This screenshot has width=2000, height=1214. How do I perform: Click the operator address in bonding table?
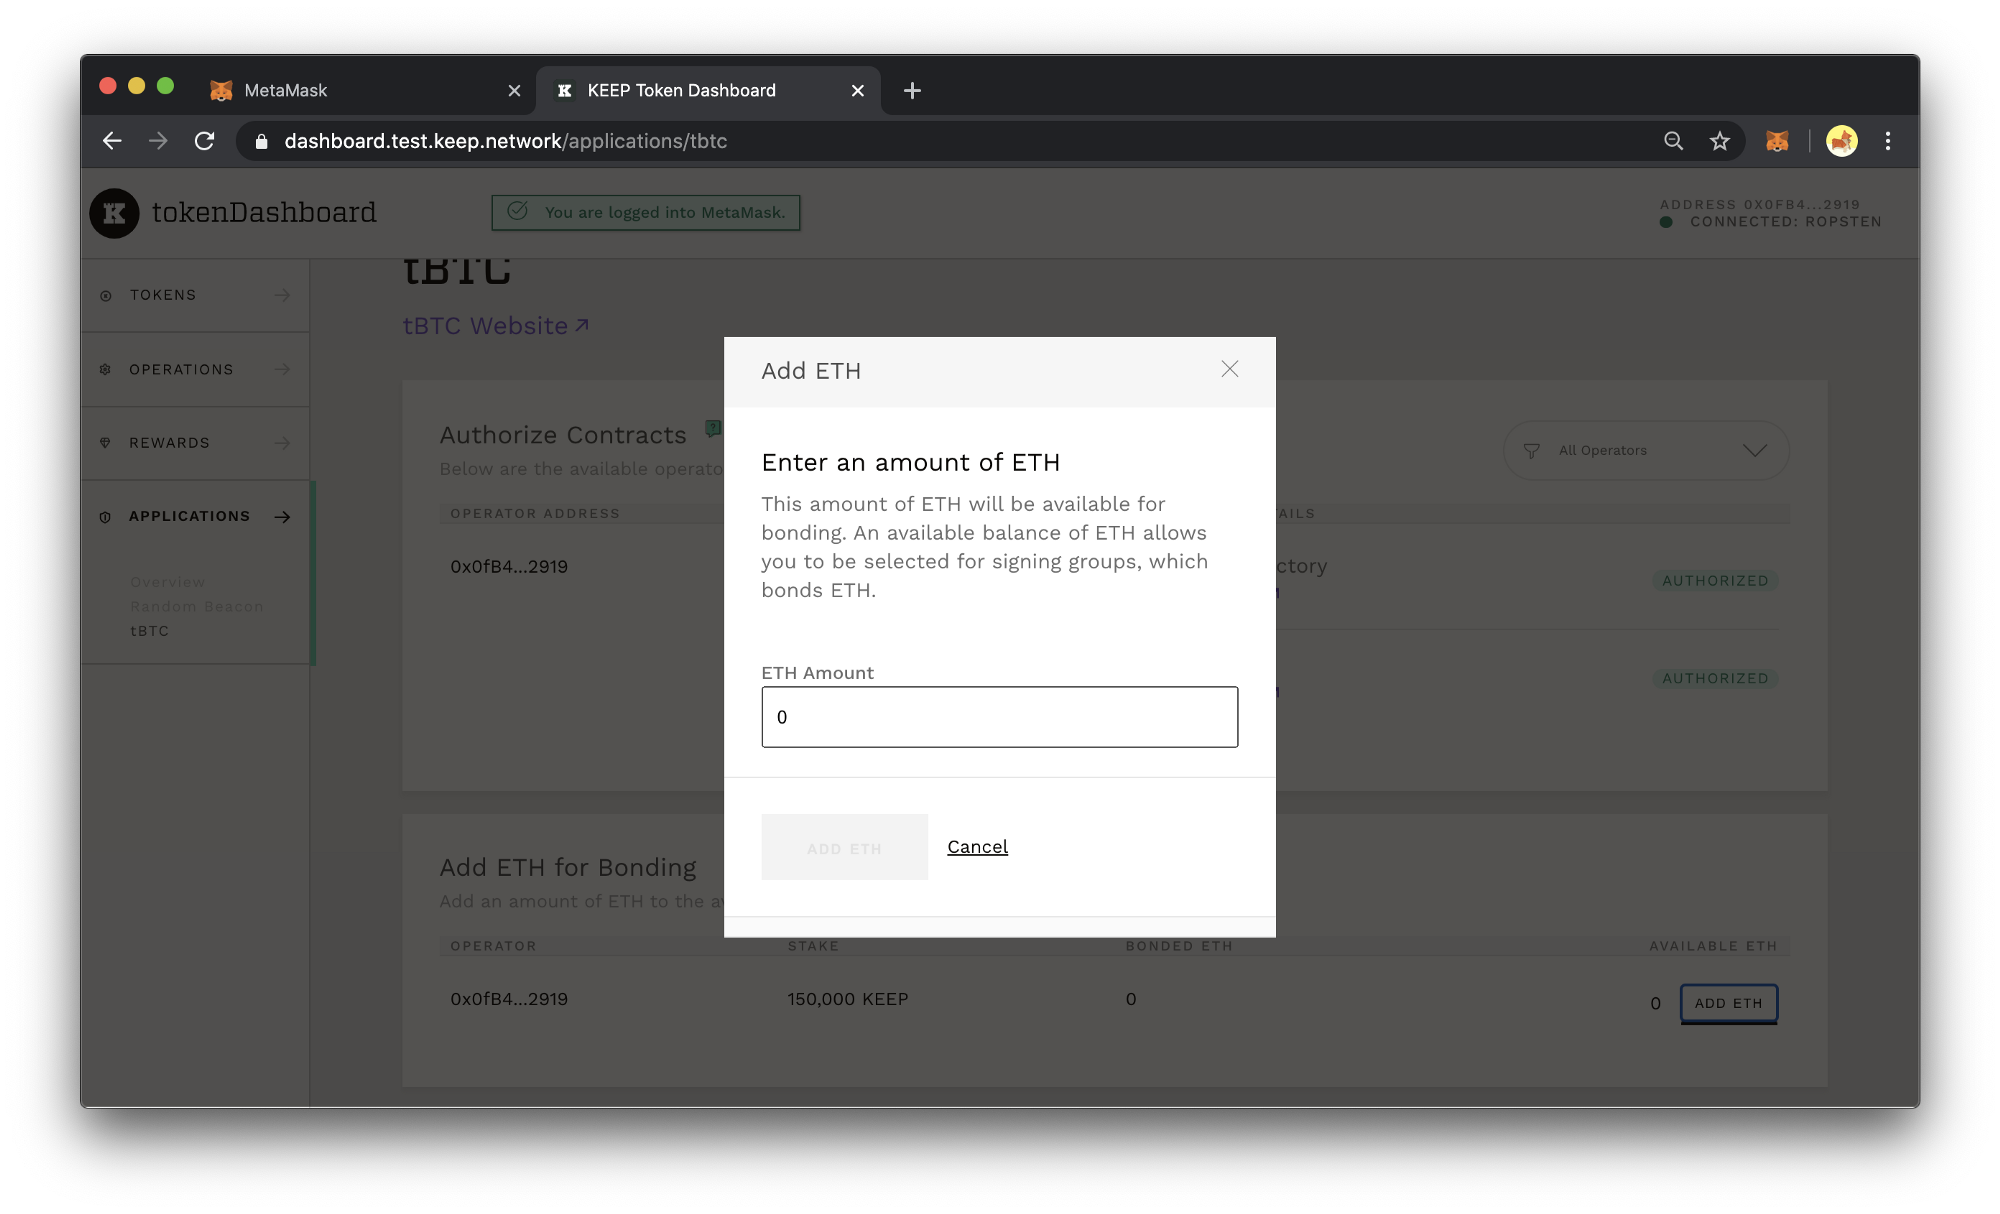[x=509, y=999]
